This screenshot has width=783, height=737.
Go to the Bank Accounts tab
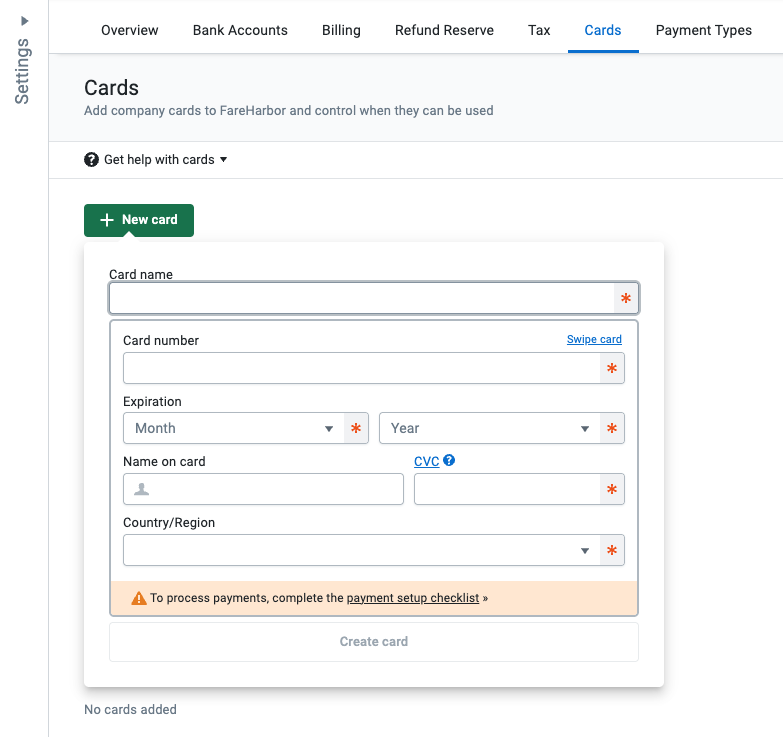click(x=240, y=30)
